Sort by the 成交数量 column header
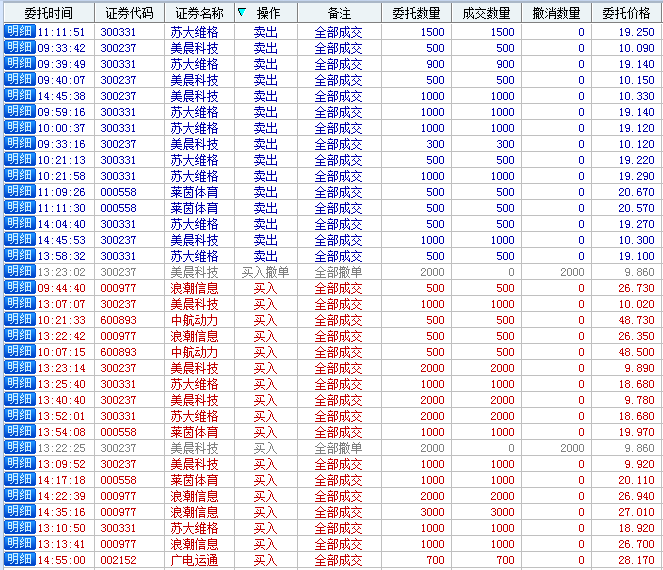 coord(486,13)
